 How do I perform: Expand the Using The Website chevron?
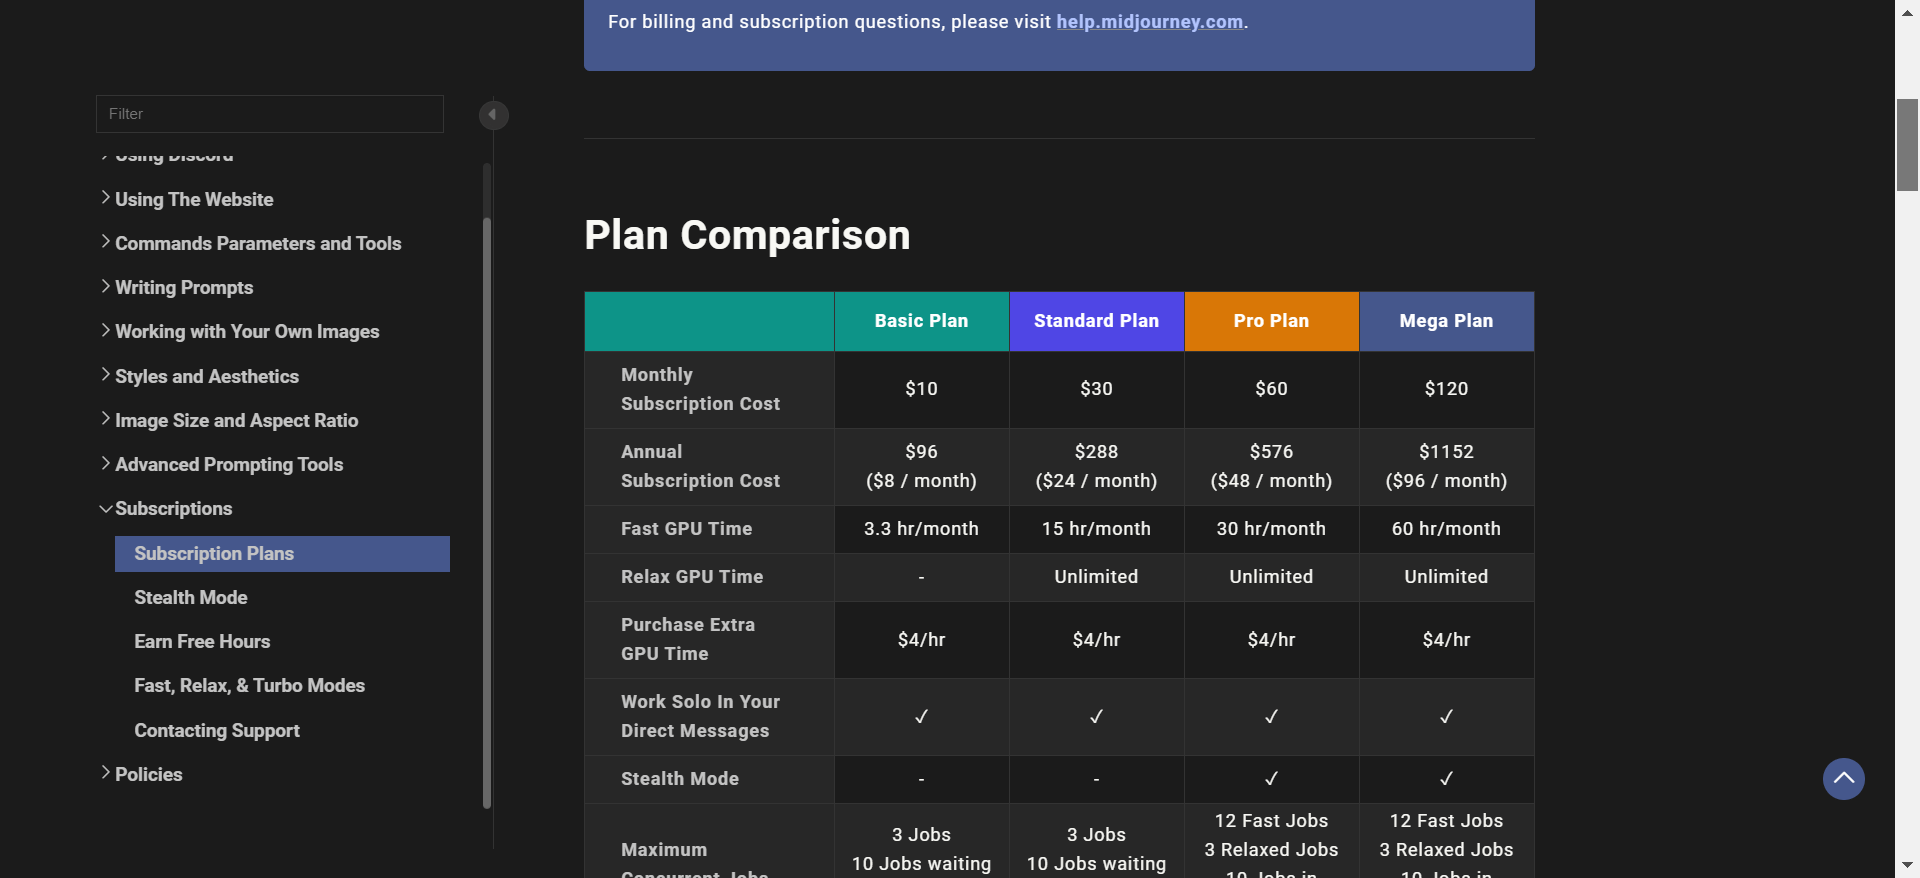coord(106,198)
